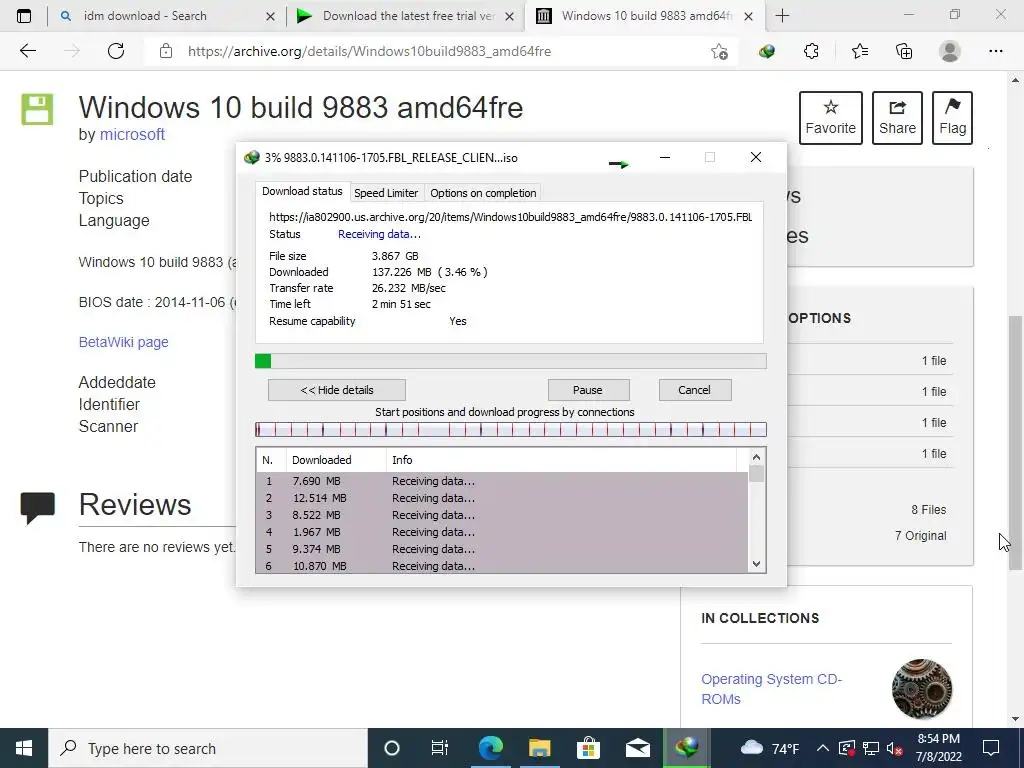Open the microsoft author link
1024x768 pixels.
(132, 135)
